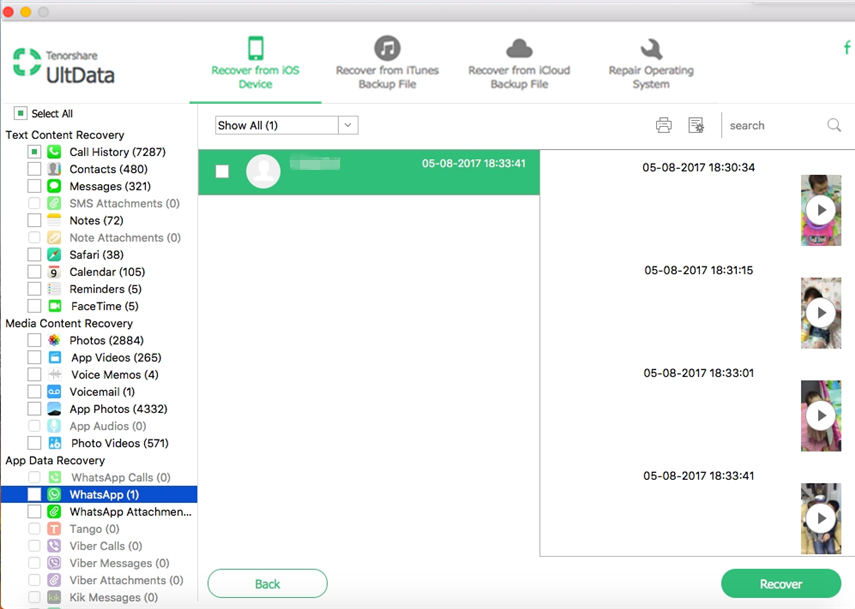Click the Safari compass icon
The image size is (855, 609).
(54, 255)
